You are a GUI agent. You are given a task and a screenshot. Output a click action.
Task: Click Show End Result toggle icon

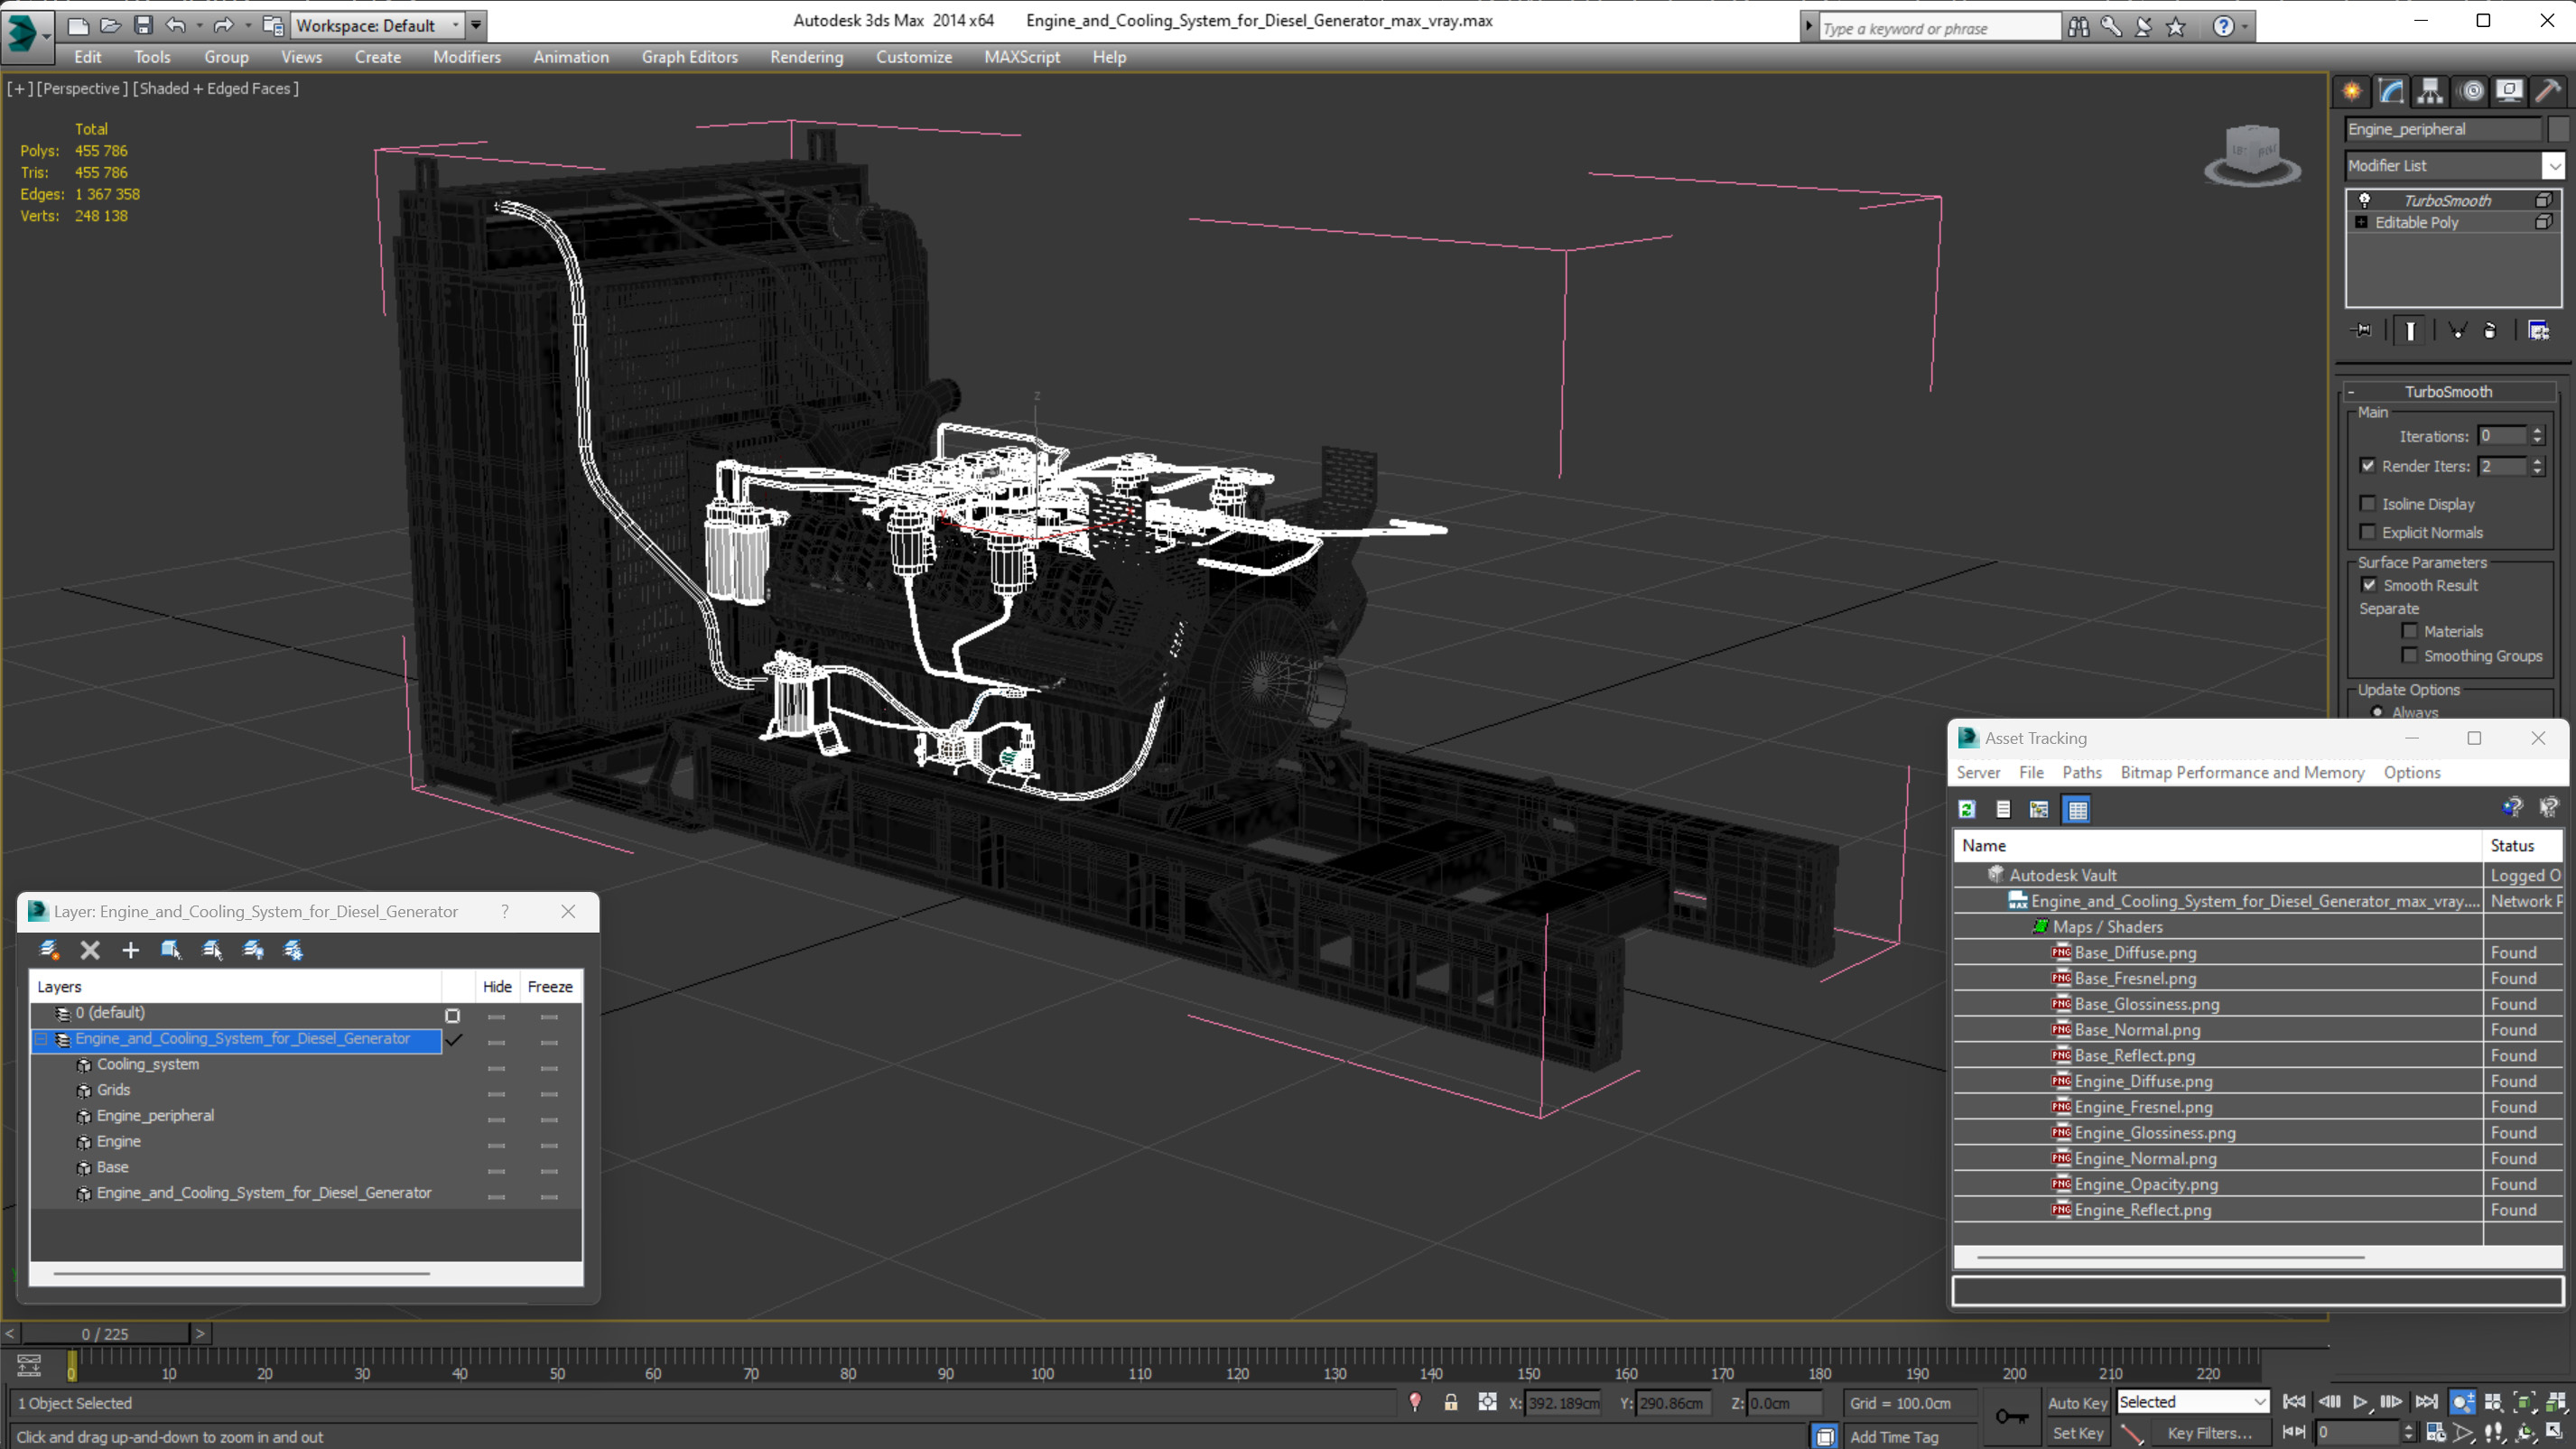[2410, 330]
